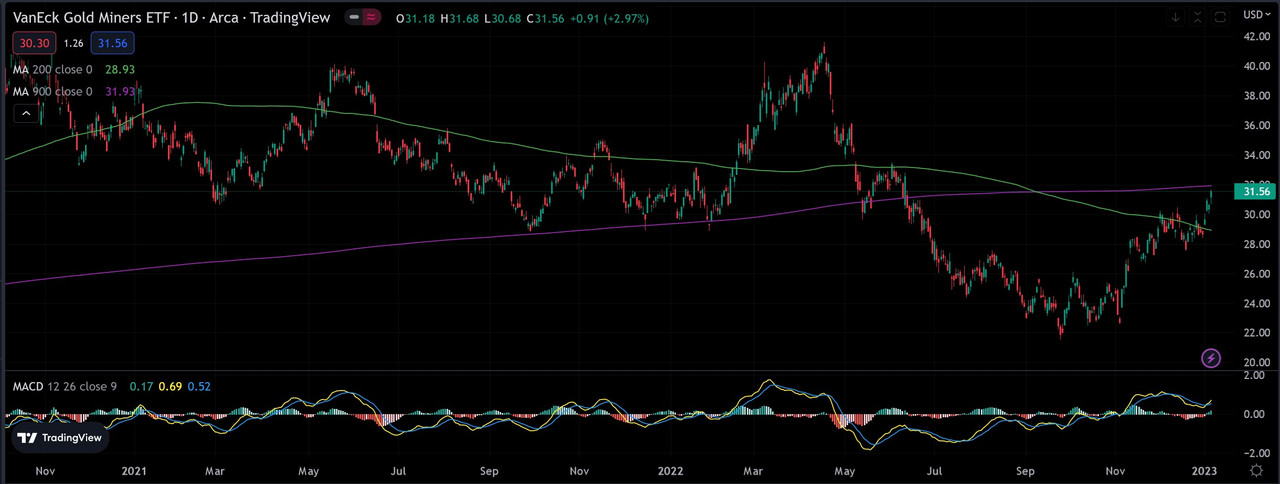Click the TradingView logo badge
Screen dimensions: 1280x484
point(61,438)
